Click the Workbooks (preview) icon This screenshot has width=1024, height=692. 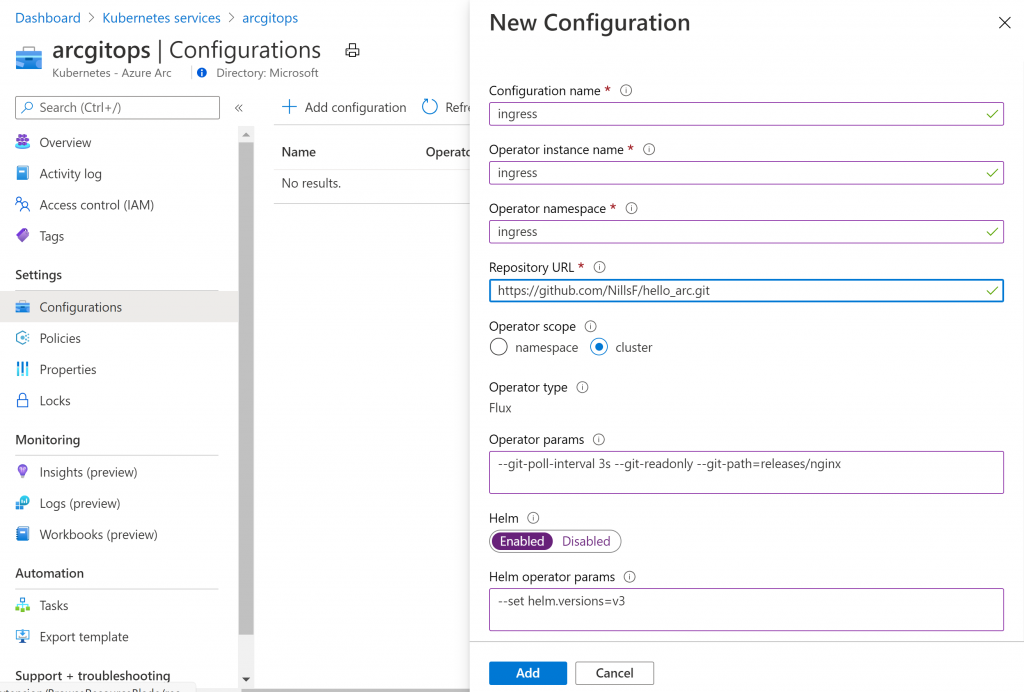click(23, 534)
